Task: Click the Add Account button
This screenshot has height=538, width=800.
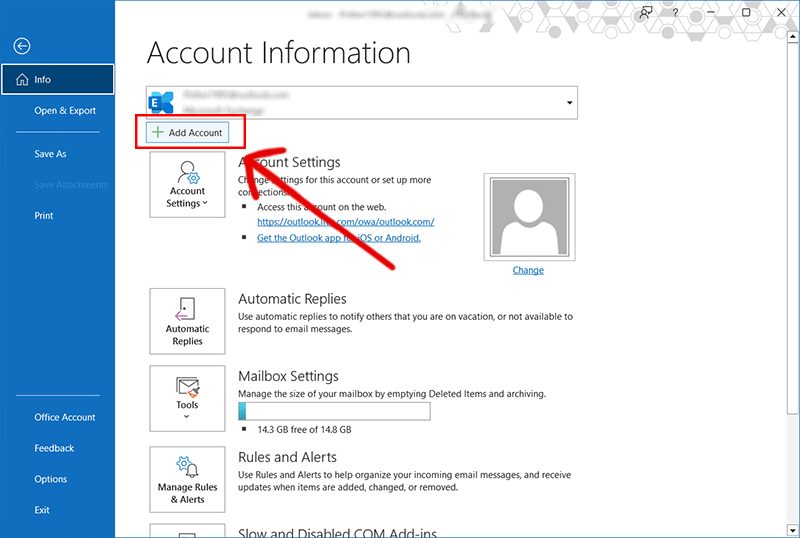Action: 187,133
